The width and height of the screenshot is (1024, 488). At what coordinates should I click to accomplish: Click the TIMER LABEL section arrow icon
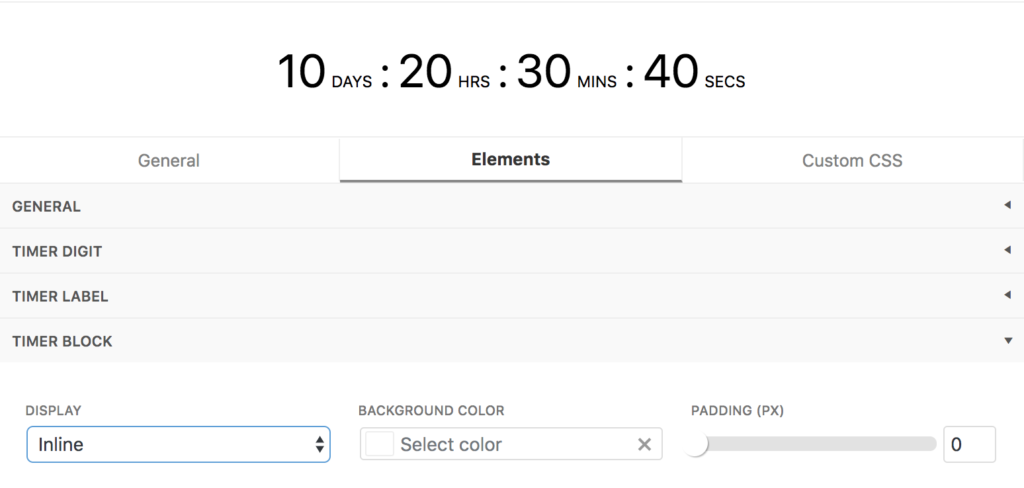(x=1007, y=295)
